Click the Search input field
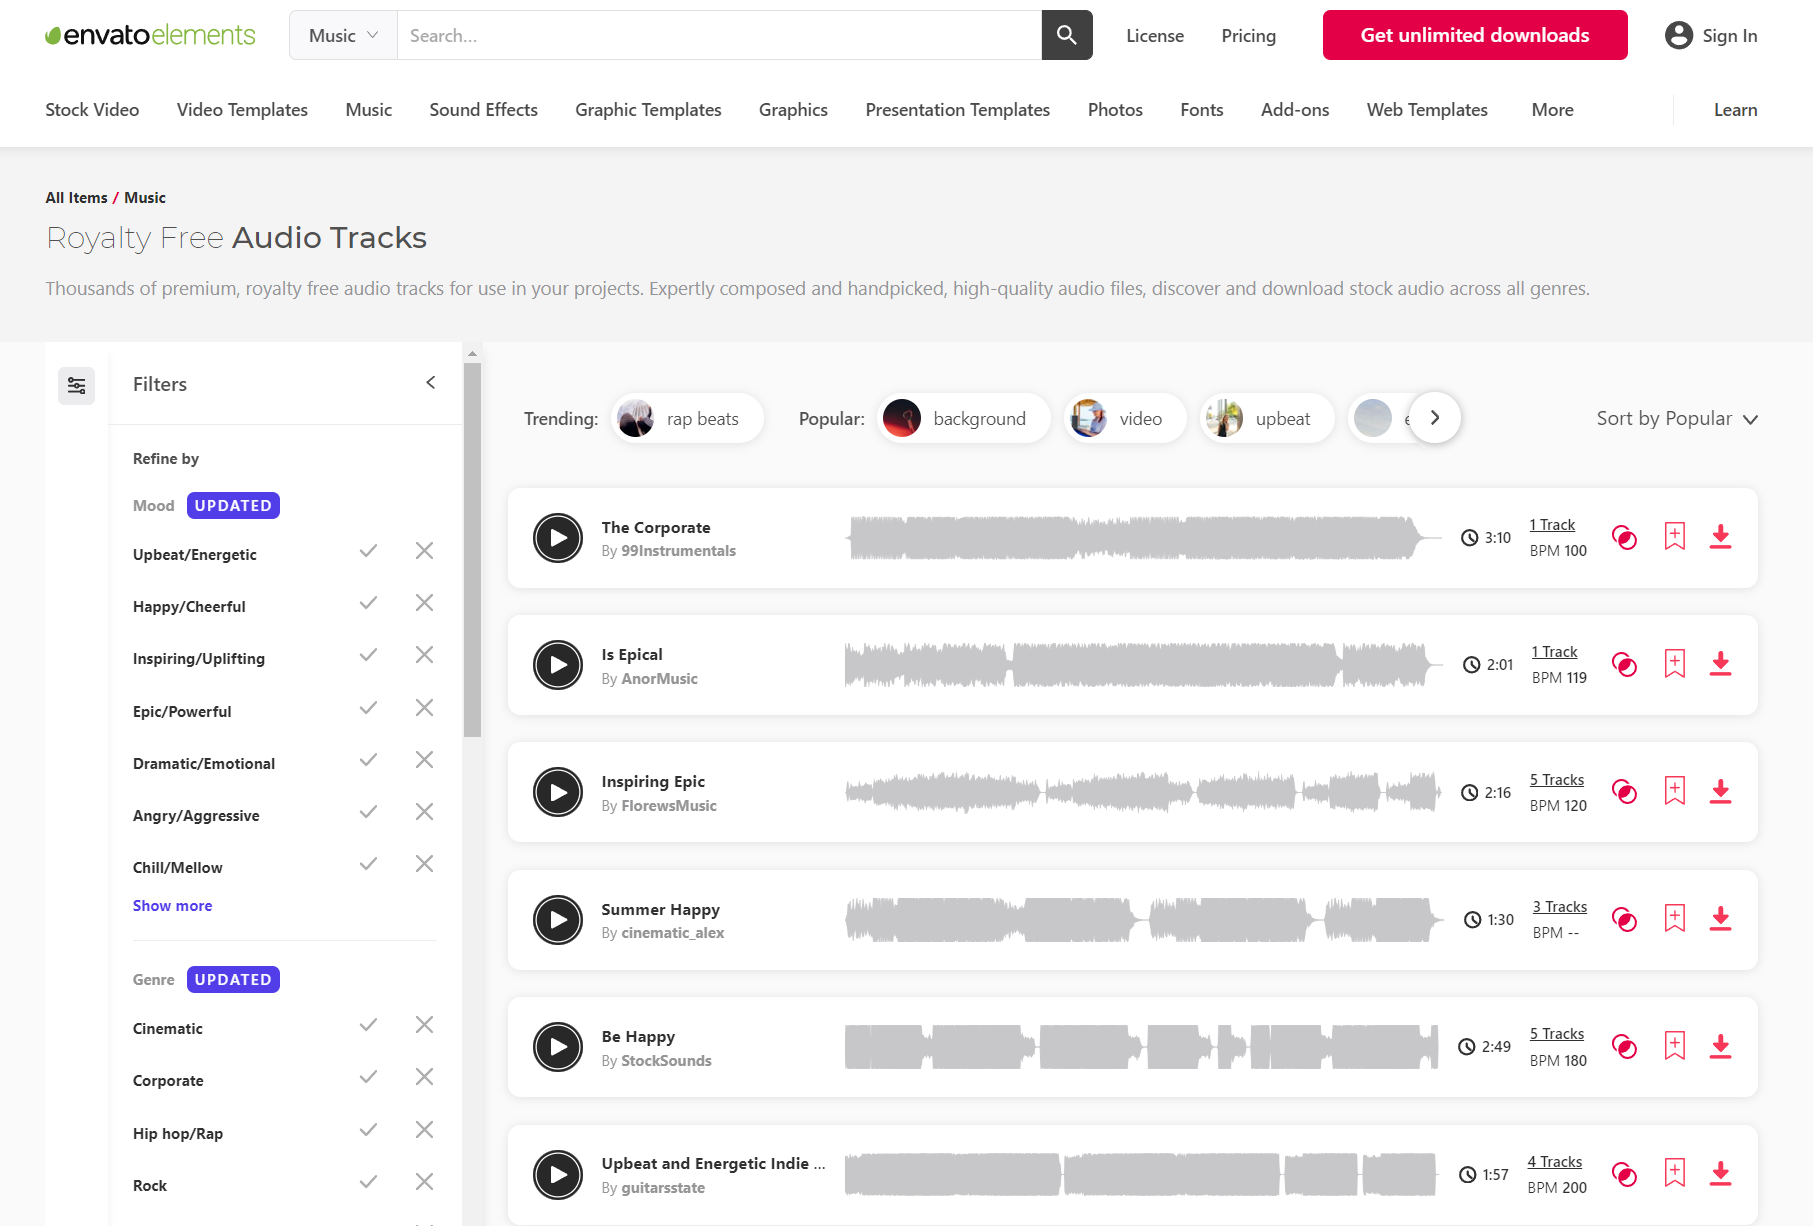This screenshot has width=1813, height=1226. point(720,35)
